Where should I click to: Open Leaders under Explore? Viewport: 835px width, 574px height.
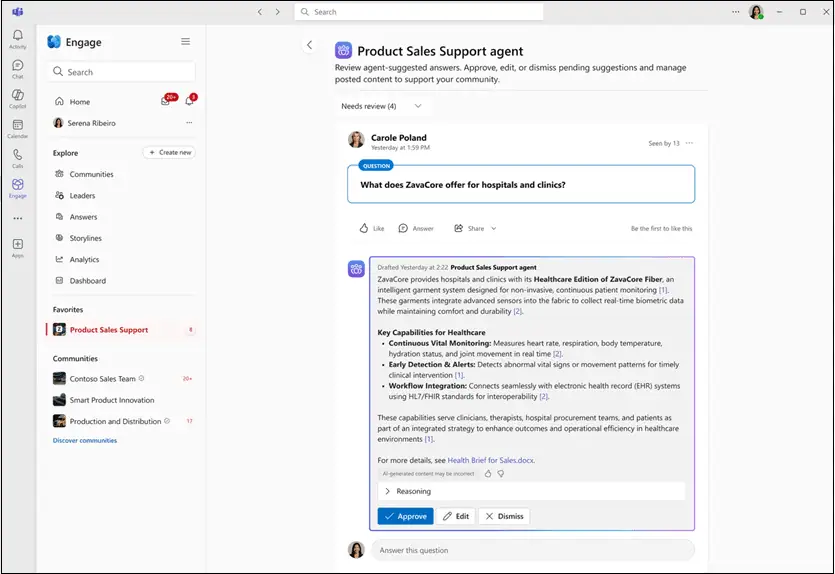[x=82, y=195]
